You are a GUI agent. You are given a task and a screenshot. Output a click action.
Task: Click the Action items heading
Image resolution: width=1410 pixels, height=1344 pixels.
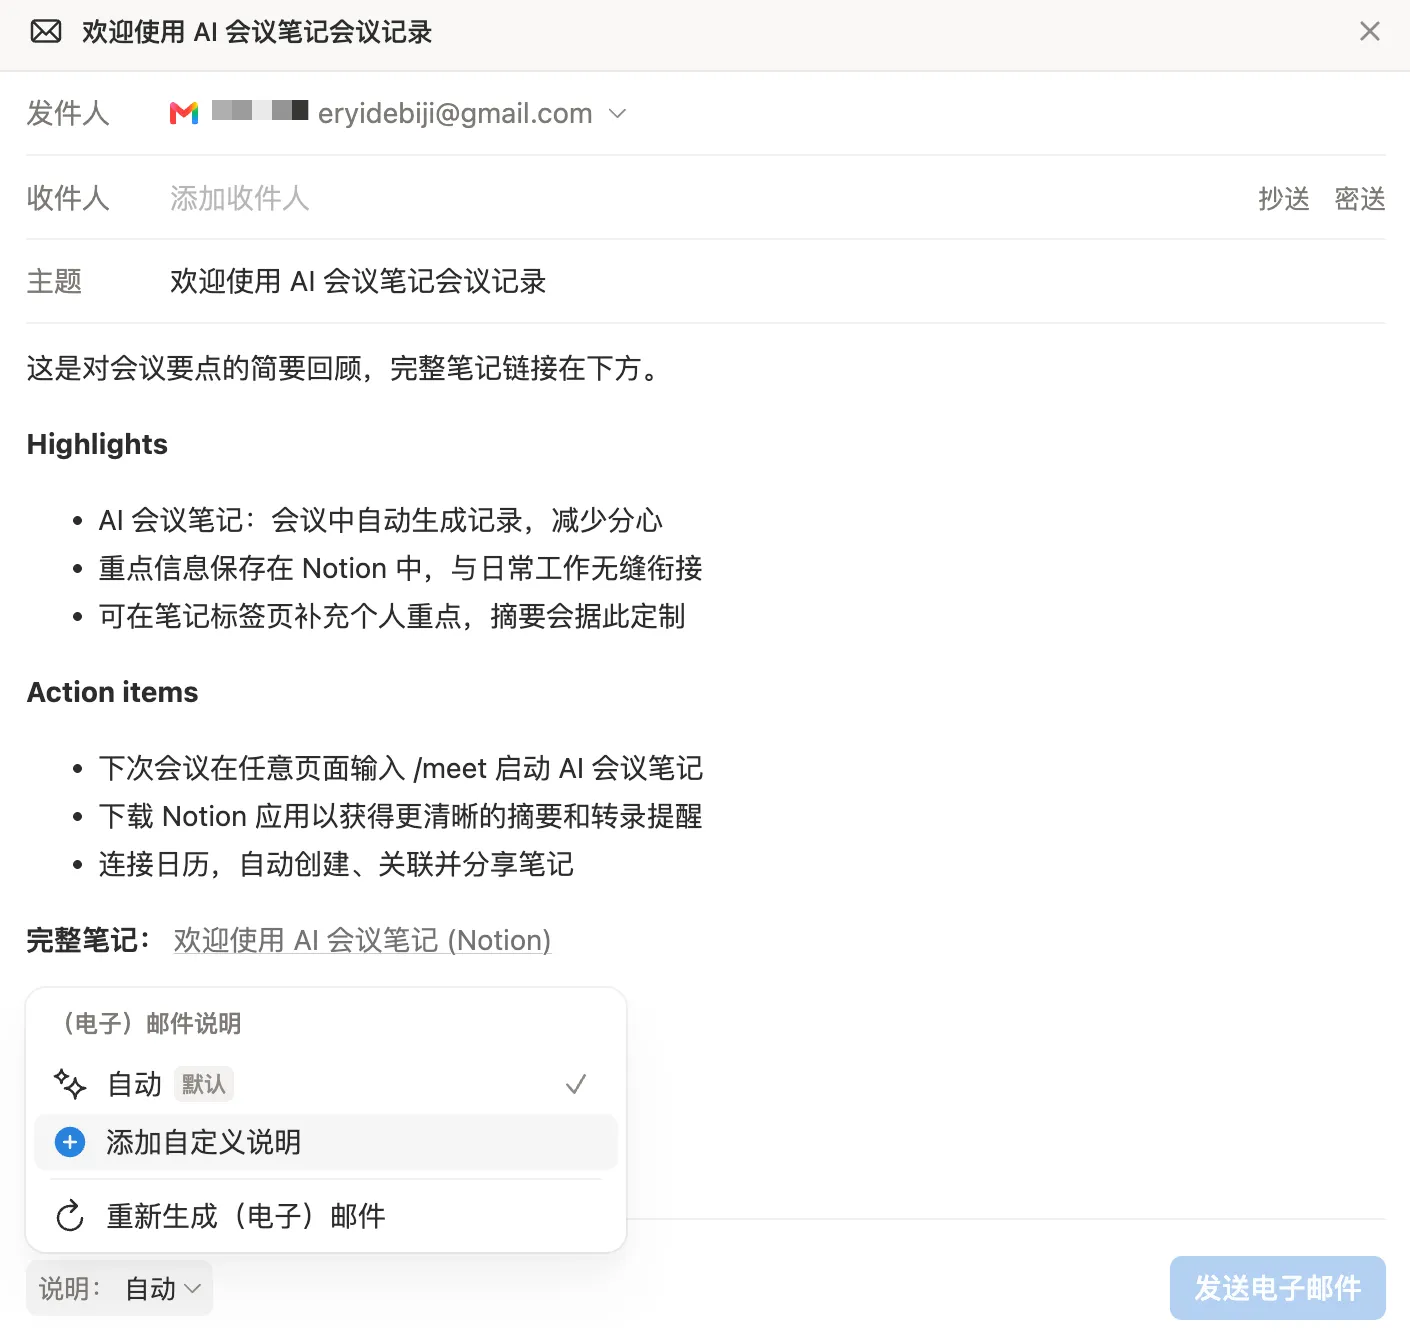coord(112,692)
